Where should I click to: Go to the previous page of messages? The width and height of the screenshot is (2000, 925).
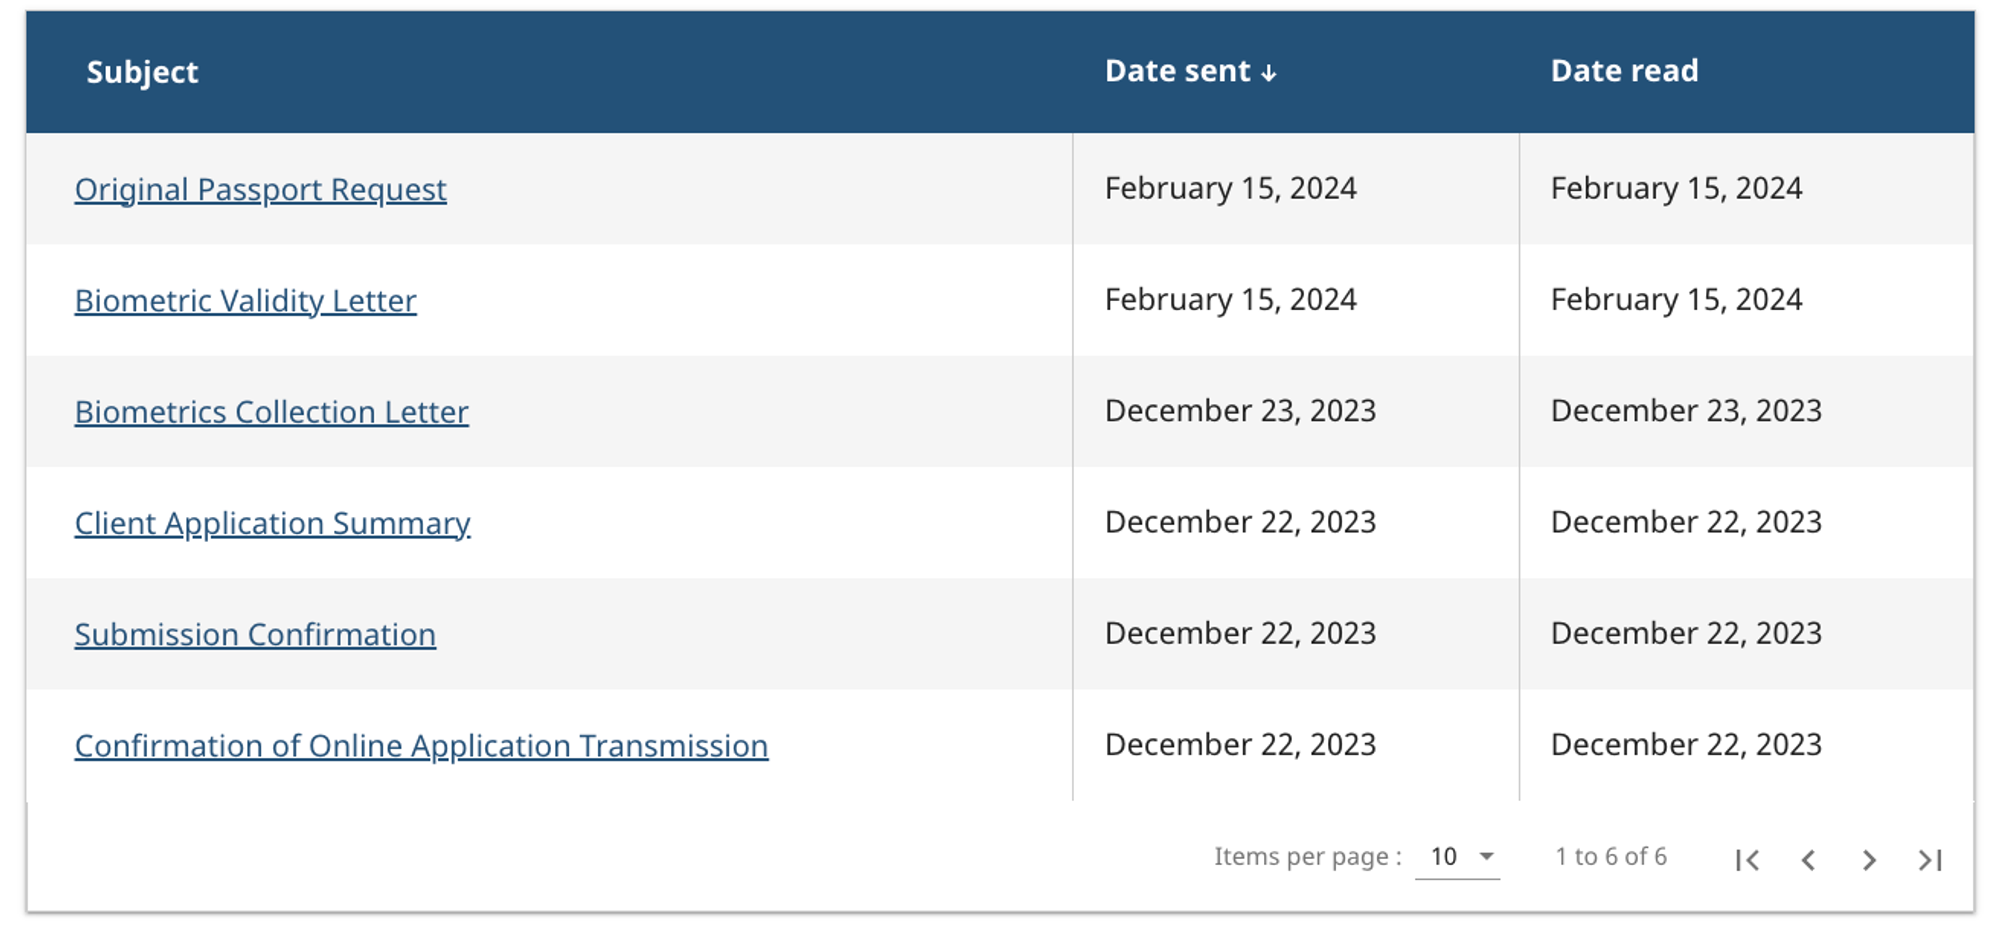point(1808,859)
